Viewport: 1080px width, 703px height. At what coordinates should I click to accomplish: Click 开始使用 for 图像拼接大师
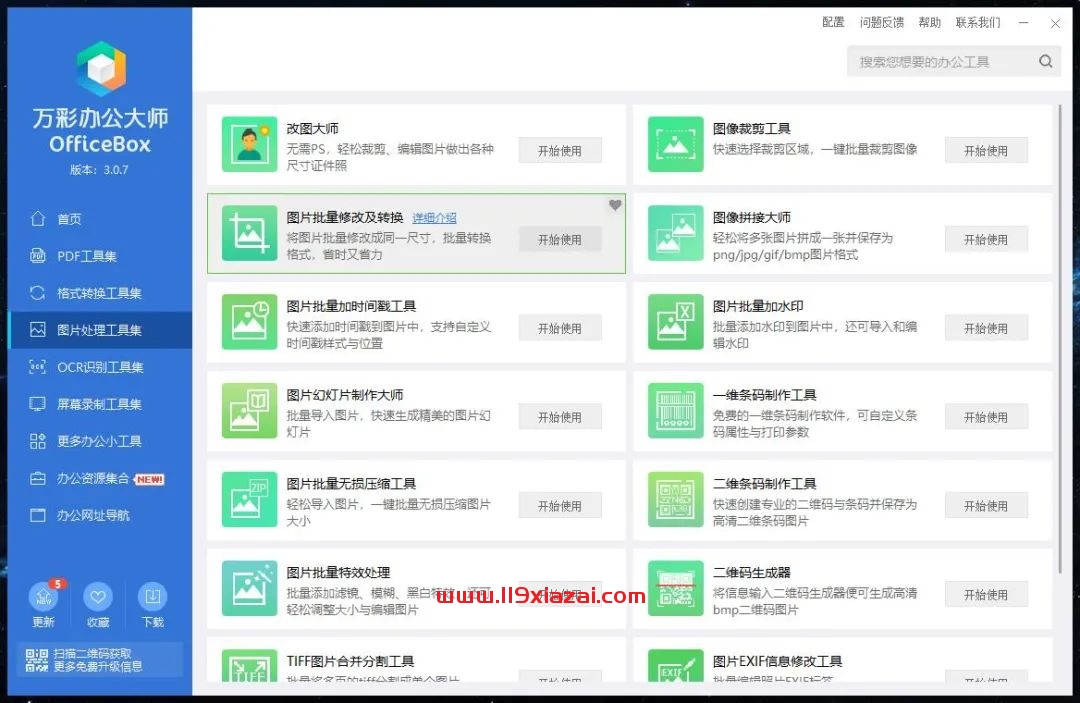click(x=986, y=240)
